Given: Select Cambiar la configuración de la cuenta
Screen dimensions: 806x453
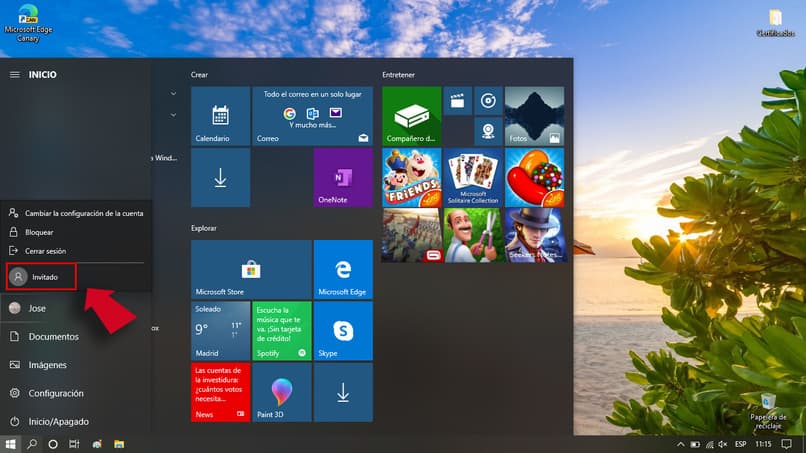Looking at the screenshot, I should tap(76, 213).
